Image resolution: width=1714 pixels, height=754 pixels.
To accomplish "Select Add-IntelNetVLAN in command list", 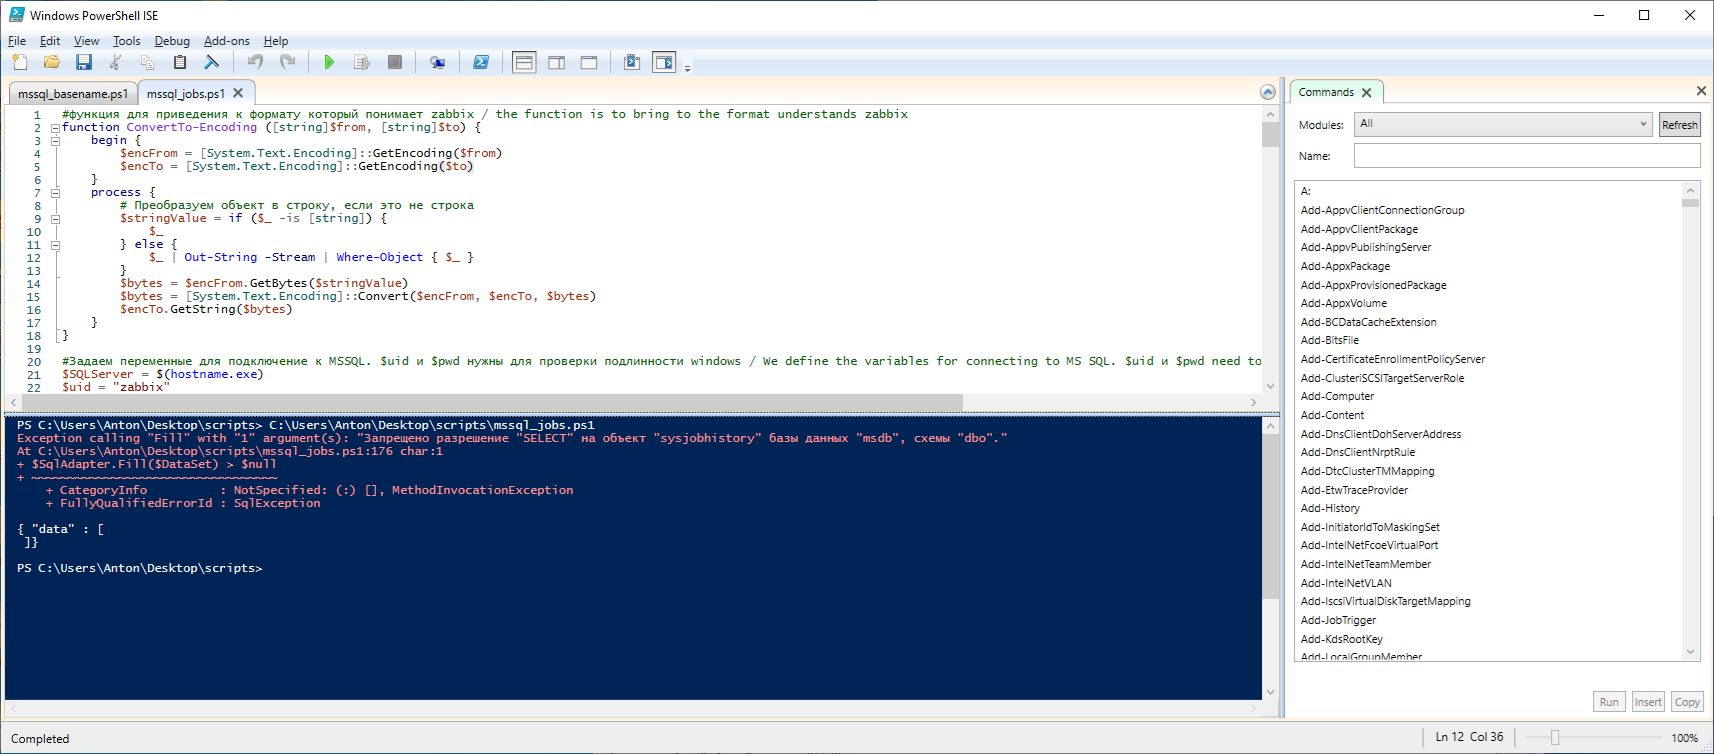I will click(x=1346, y=583).
